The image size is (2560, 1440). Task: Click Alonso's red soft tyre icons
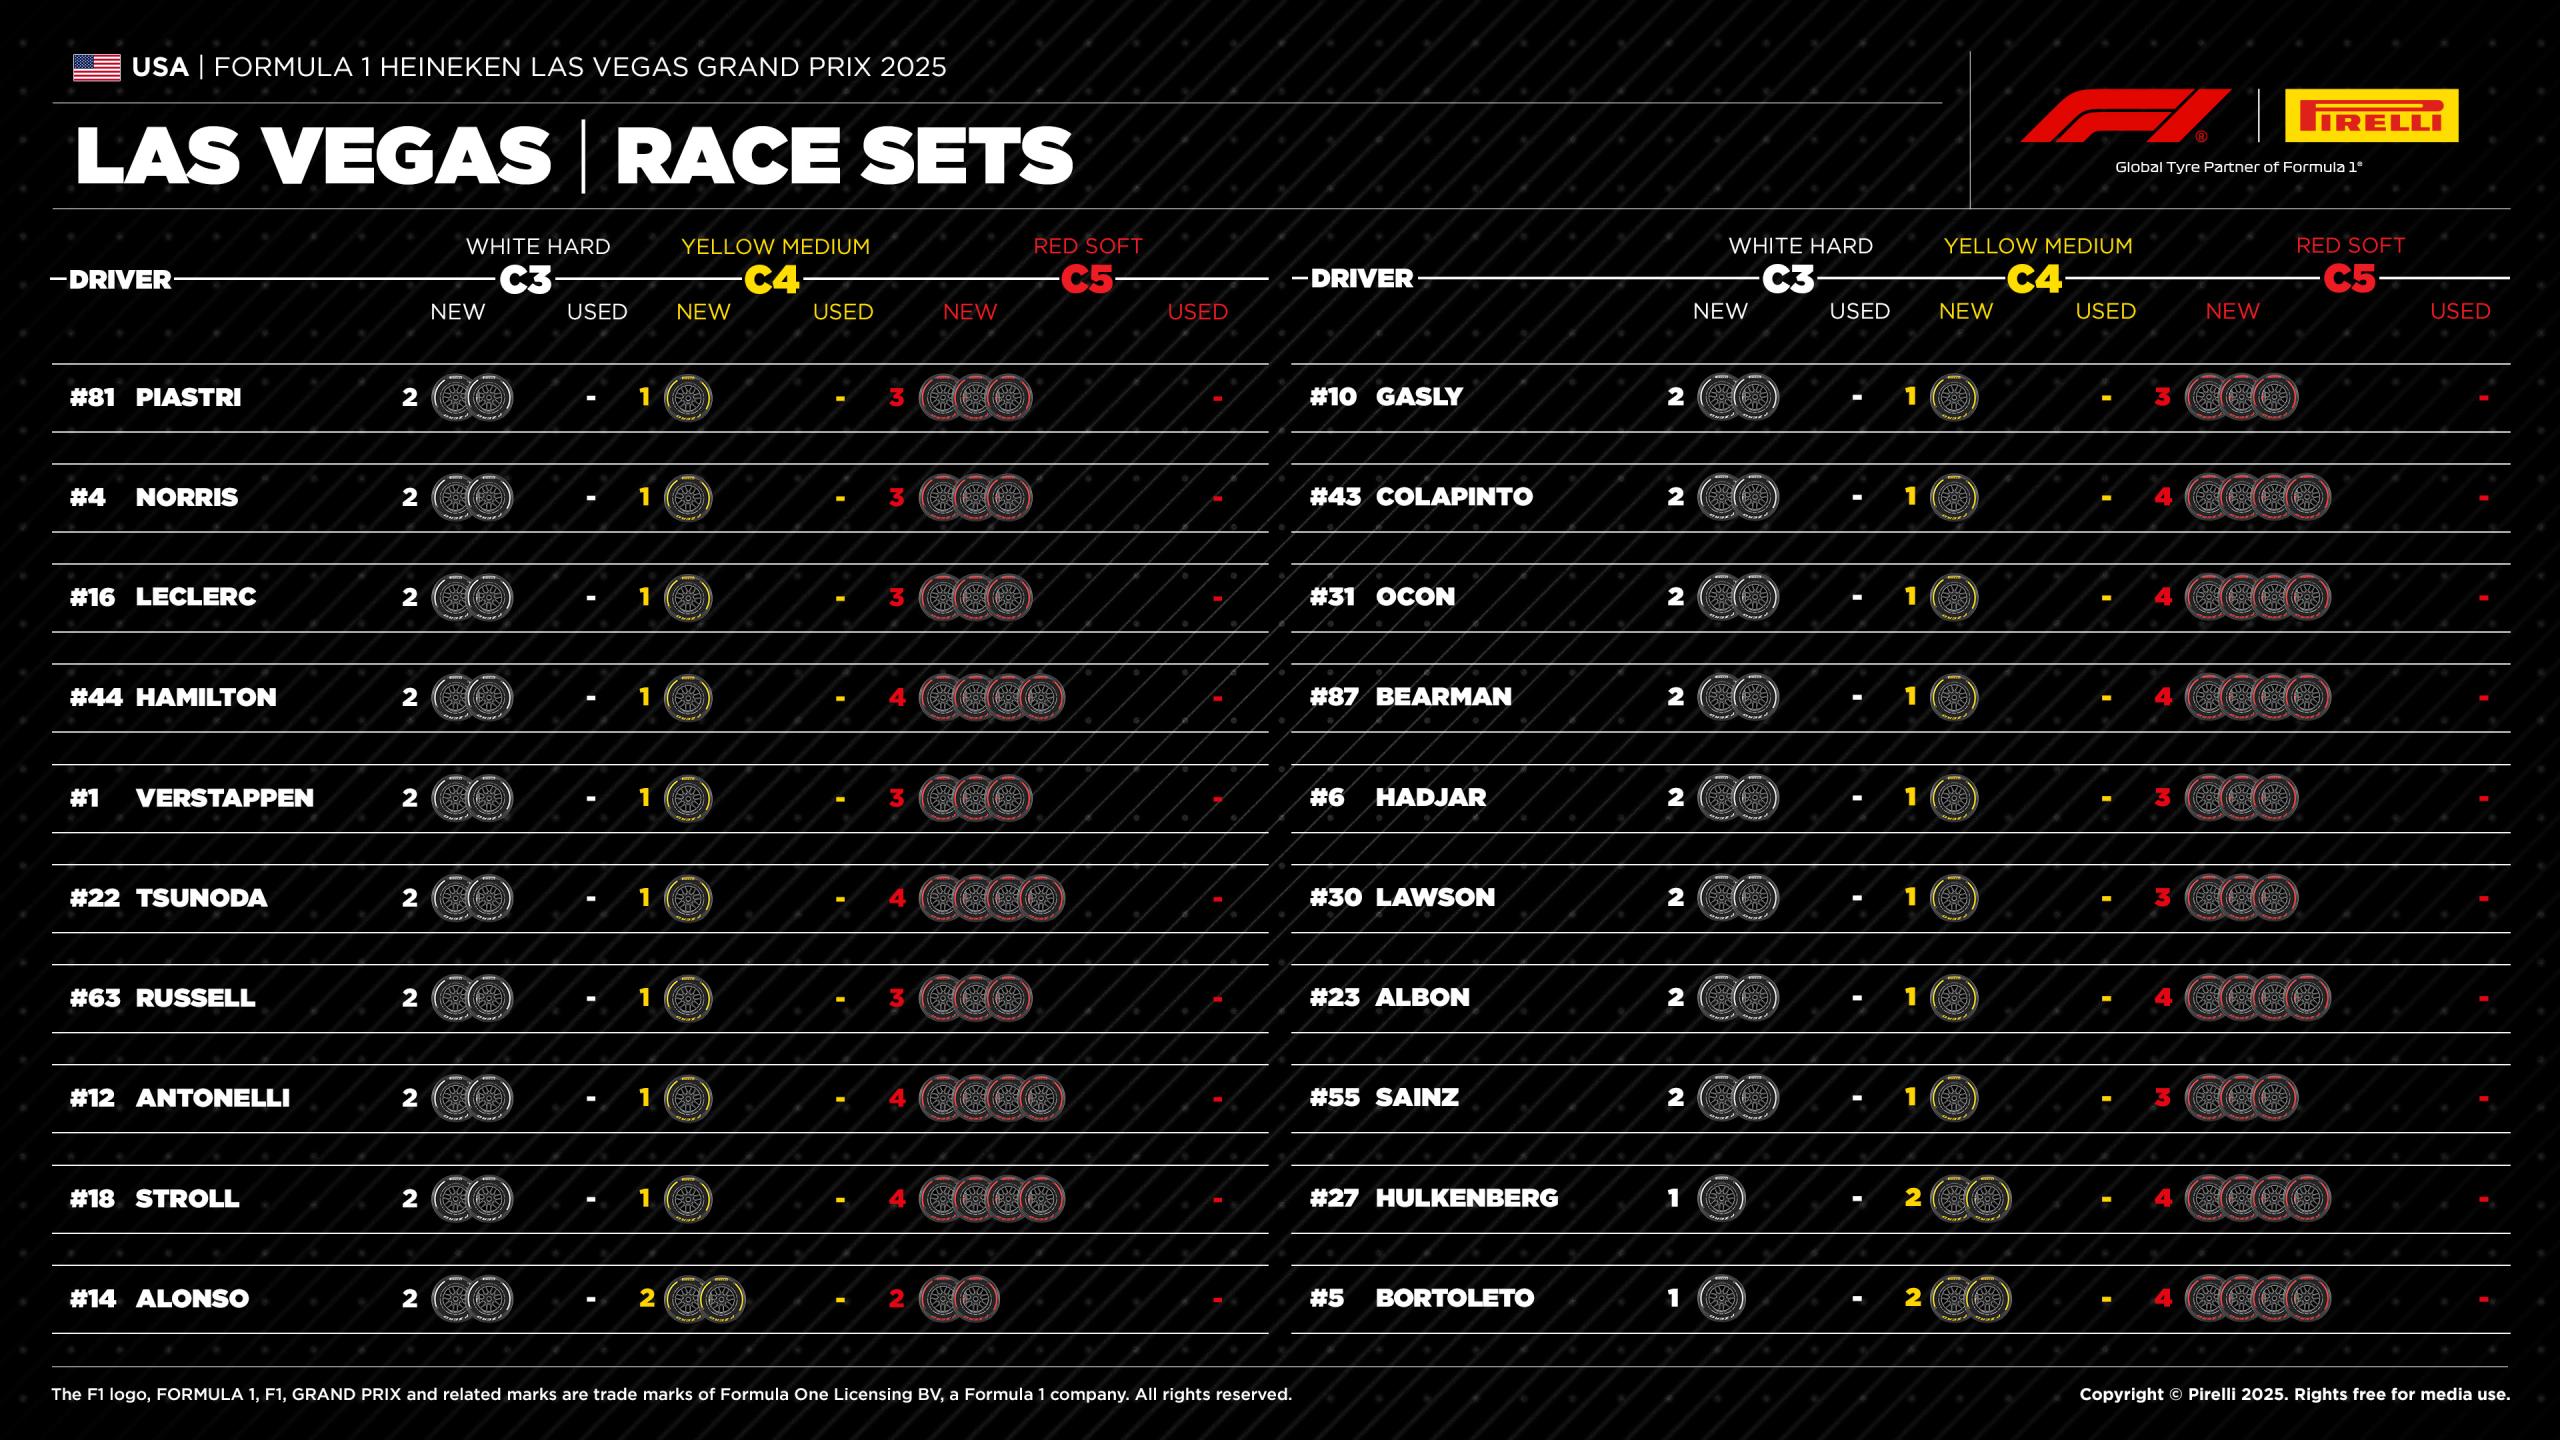(x=958, y=1298)
